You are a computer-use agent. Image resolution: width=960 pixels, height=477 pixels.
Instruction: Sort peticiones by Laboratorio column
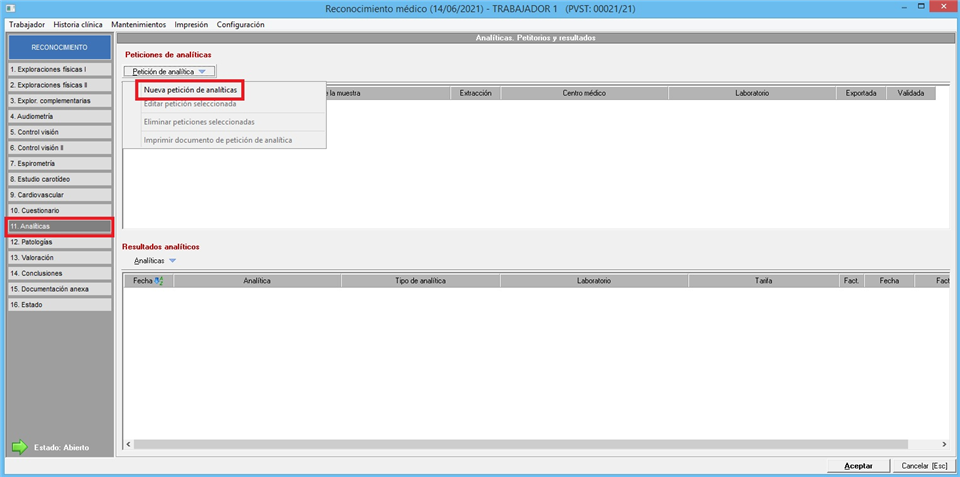[x=752, y=94]
